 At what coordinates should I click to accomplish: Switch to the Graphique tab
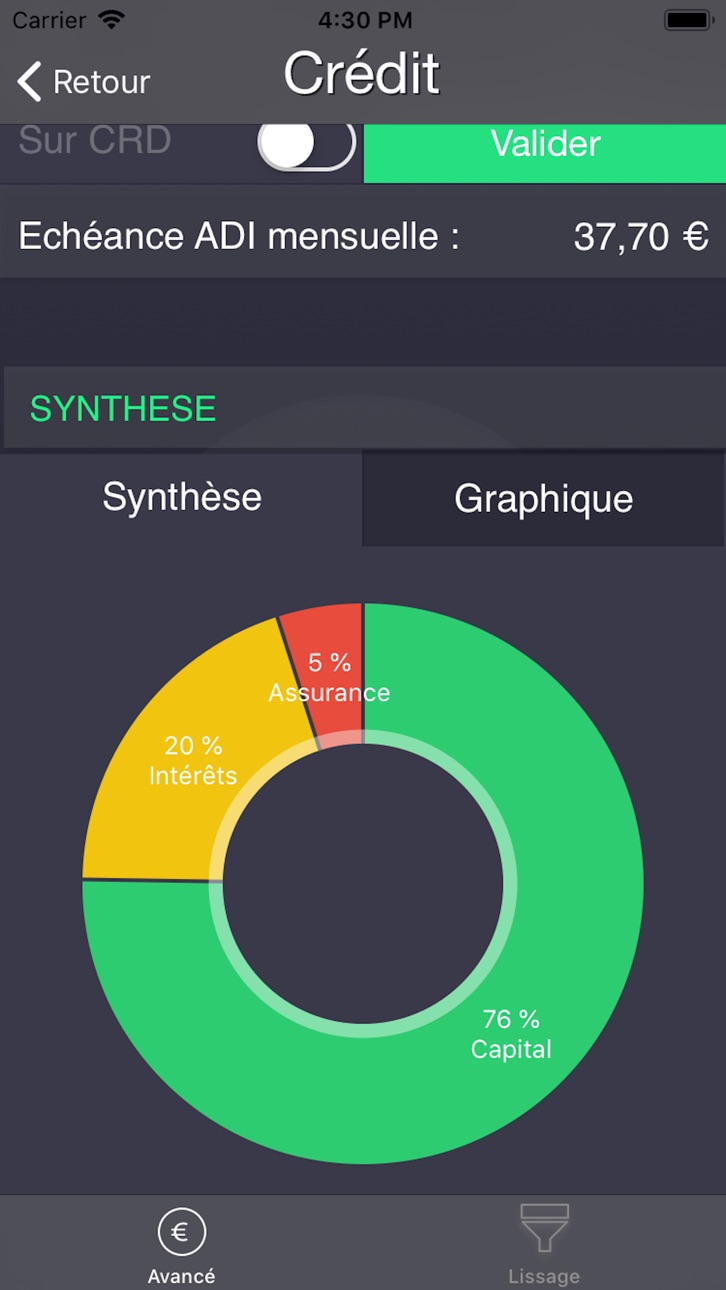click(x=543, y=498)
